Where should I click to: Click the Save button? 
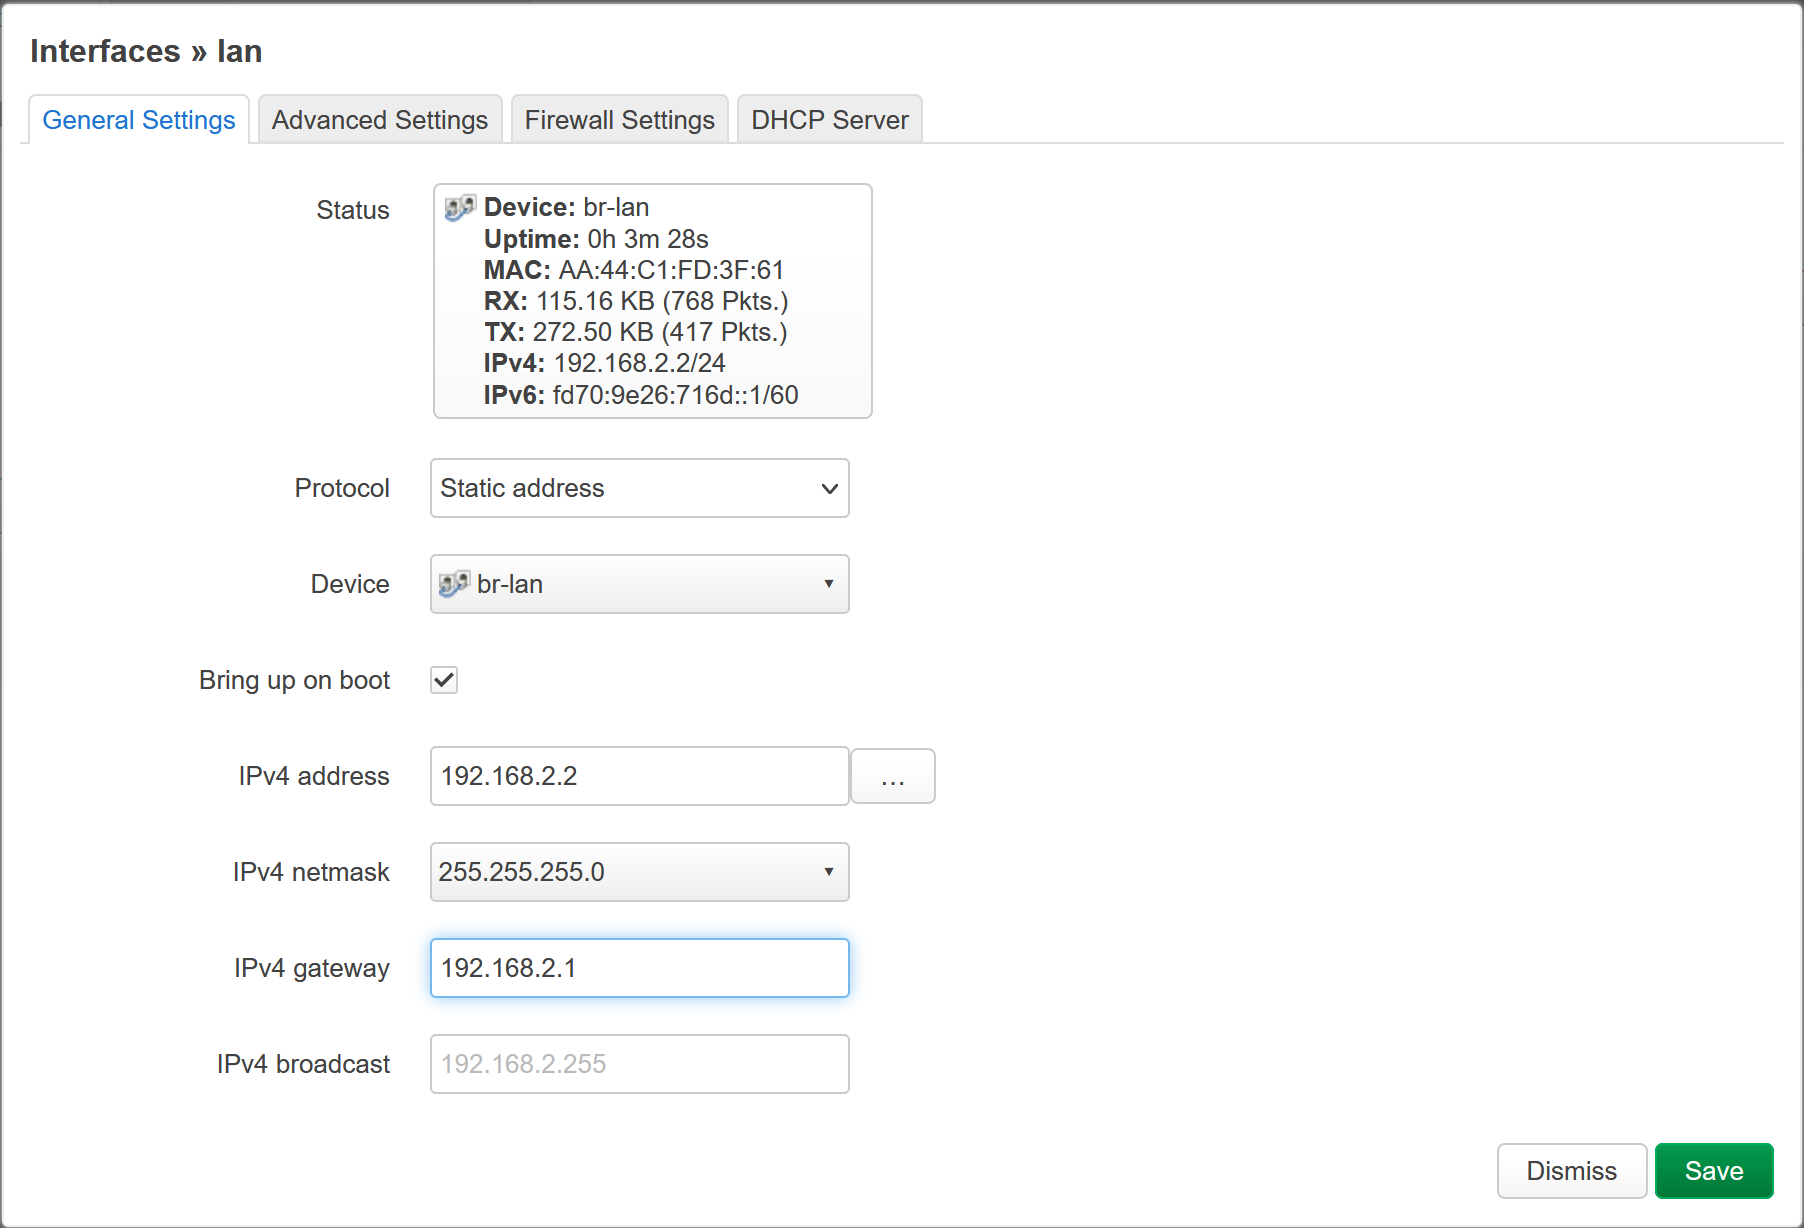[x=1714, y=1170]
